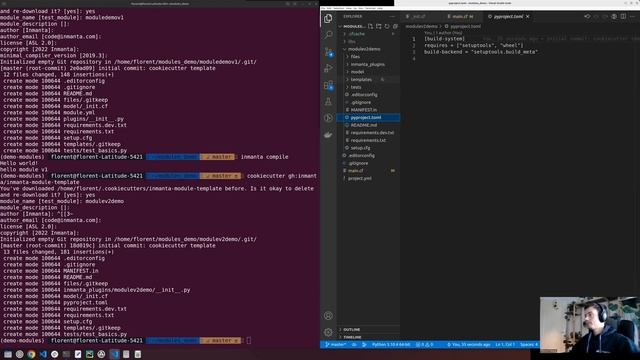Click the Split Editor icon
Viewport: 640px width, 360px height.
coord(623,16)
